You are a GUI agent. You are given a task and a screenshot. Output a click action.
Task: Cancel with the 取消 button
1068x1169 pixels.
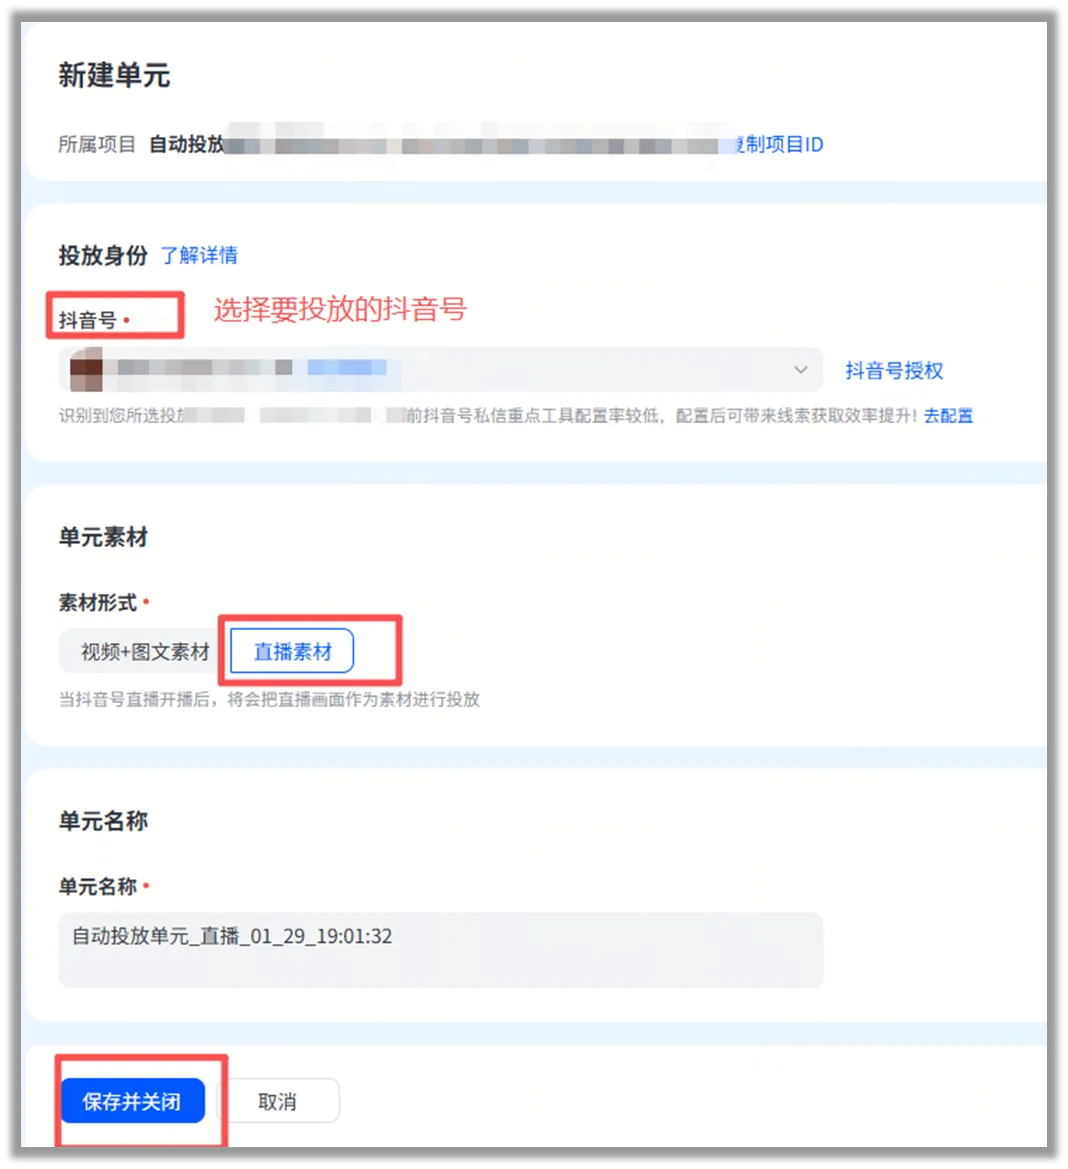(x=277, y=1101)
